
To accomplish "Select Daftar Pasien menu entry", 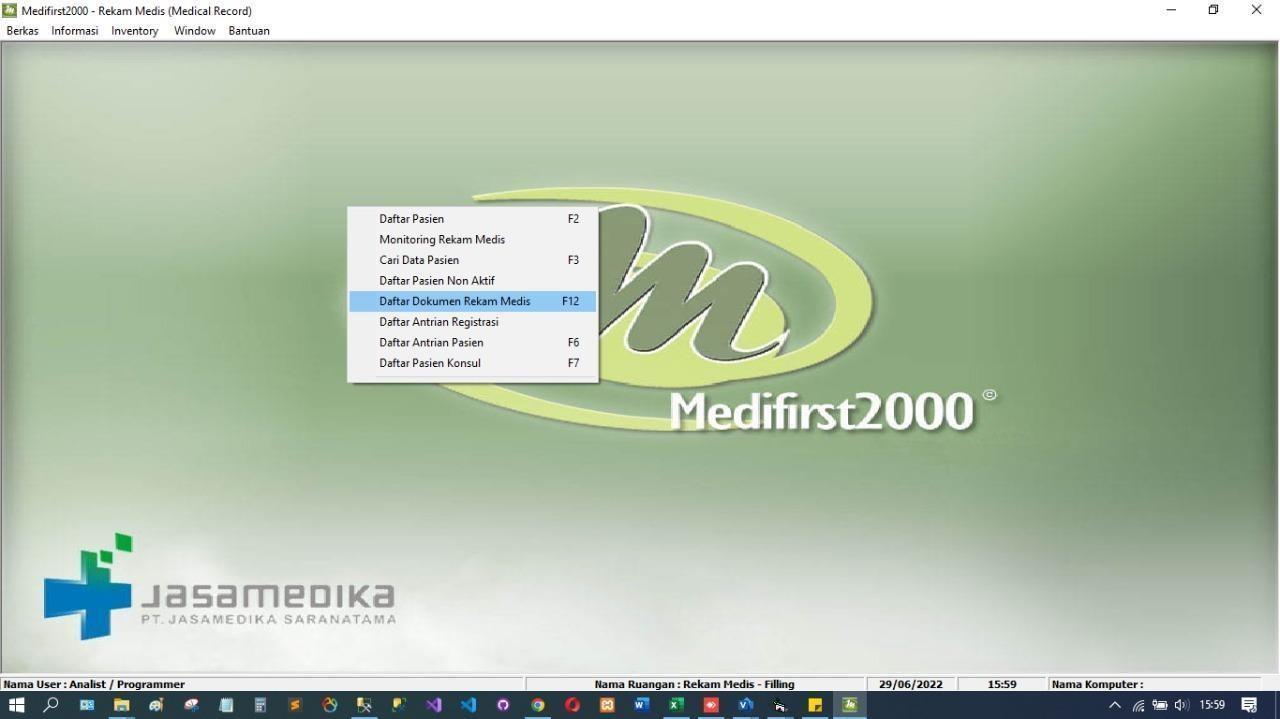I will point(472,219).
